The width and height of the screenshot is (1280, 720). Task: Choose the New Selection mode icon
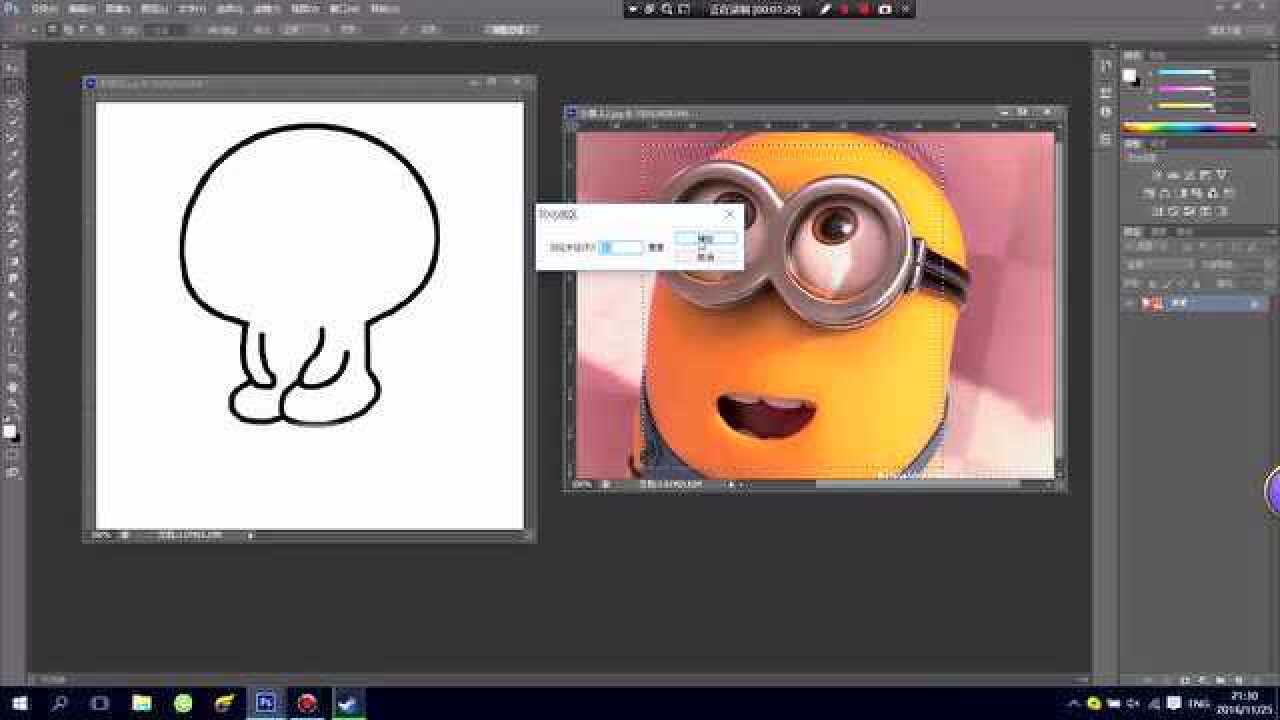pyautogui.click(x=53, y=30)
